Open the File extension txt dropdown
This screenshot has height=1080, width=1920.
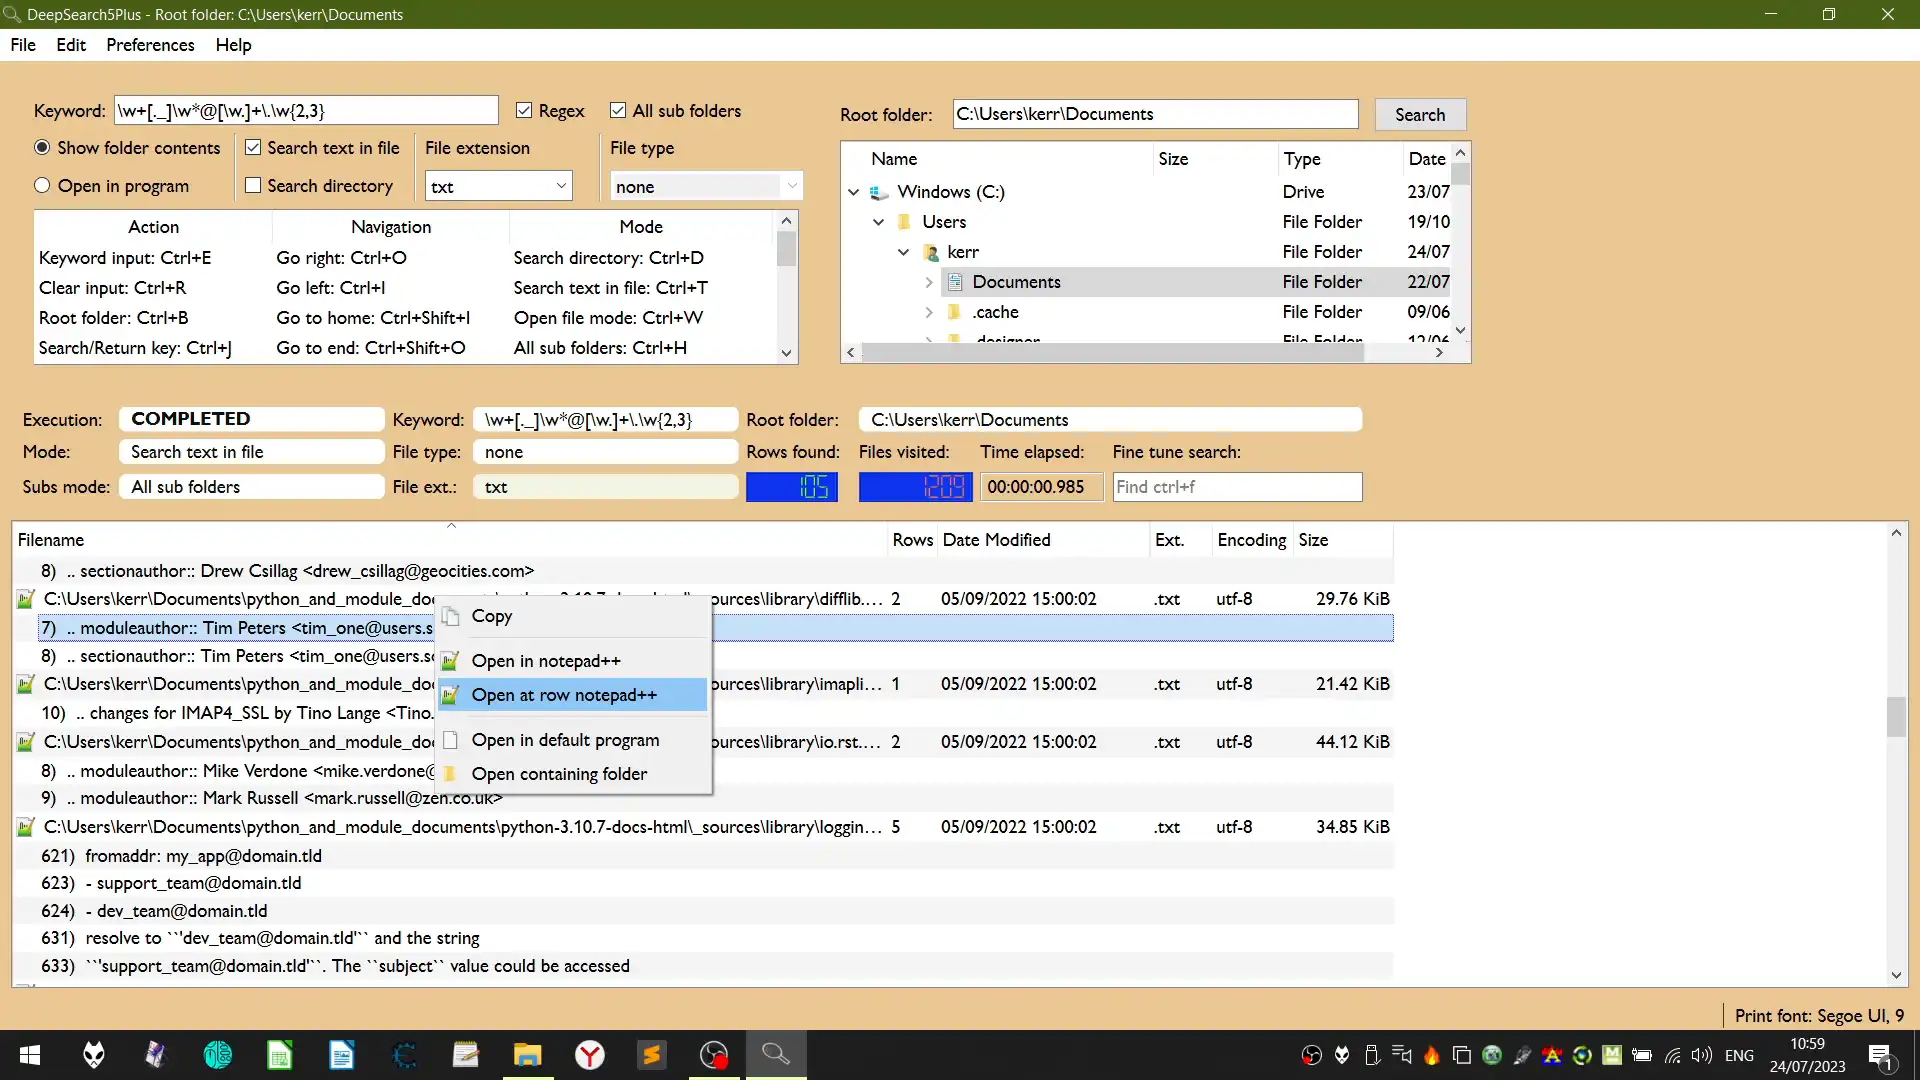(499, 186)
